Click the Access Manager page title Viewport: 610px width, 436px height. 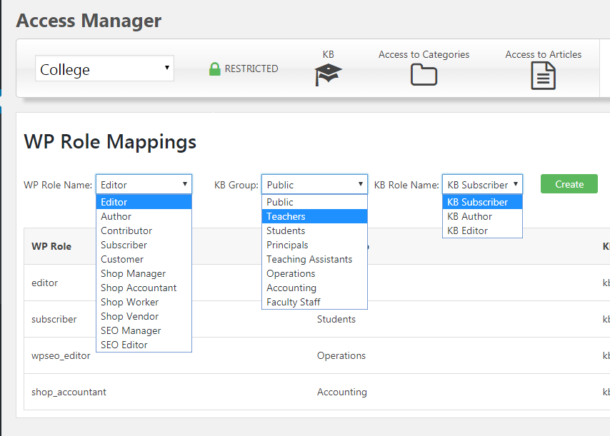coord(89,21)
